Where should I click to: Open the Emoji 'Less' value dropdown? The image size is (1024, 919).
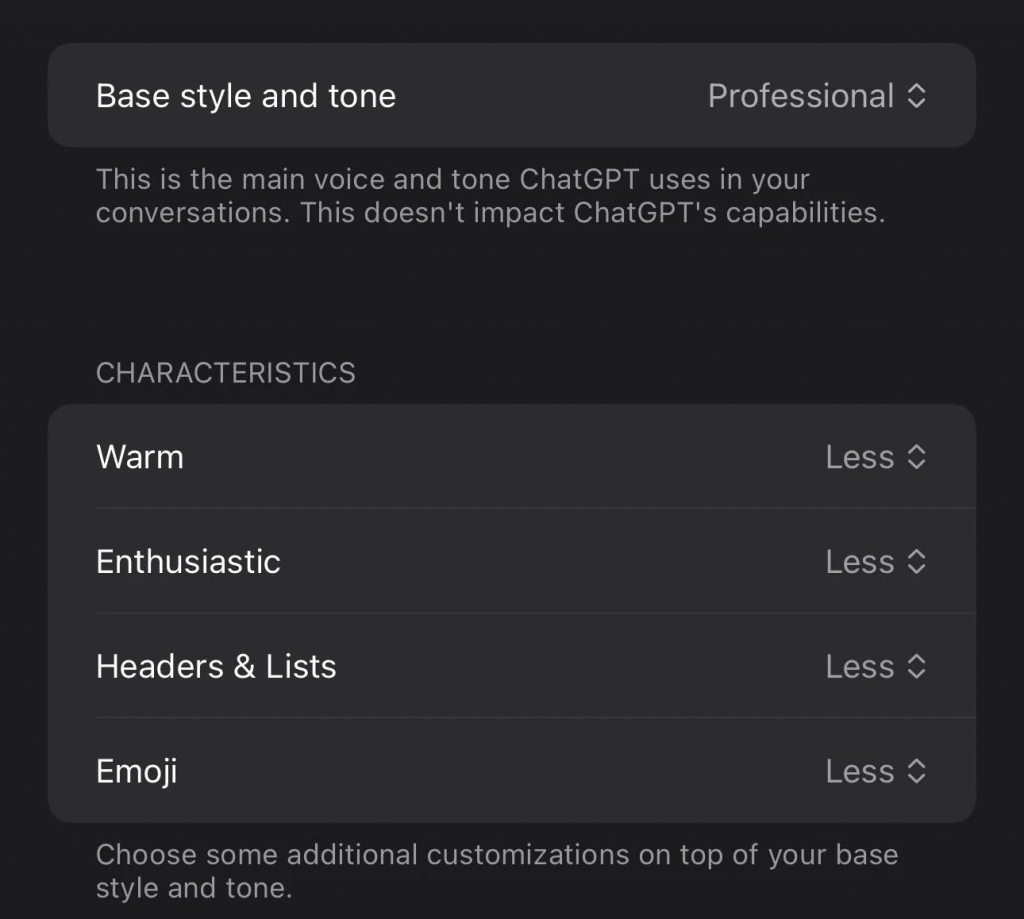point(859,771)
